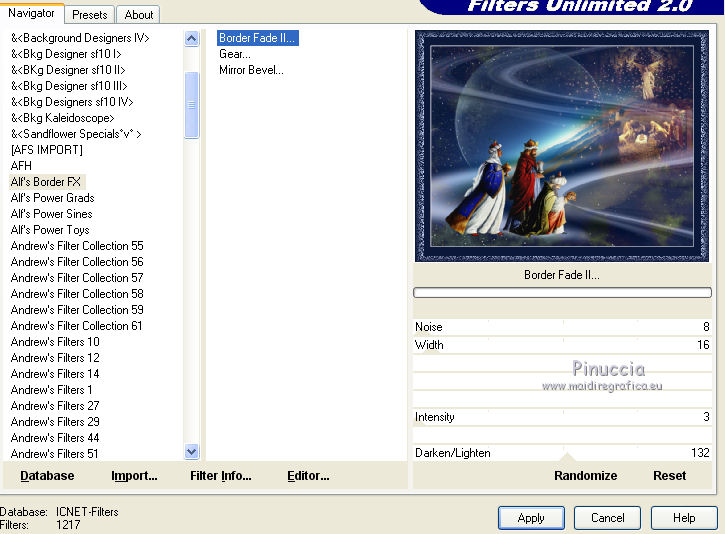Select the AFH category

[x=21, y=166]
